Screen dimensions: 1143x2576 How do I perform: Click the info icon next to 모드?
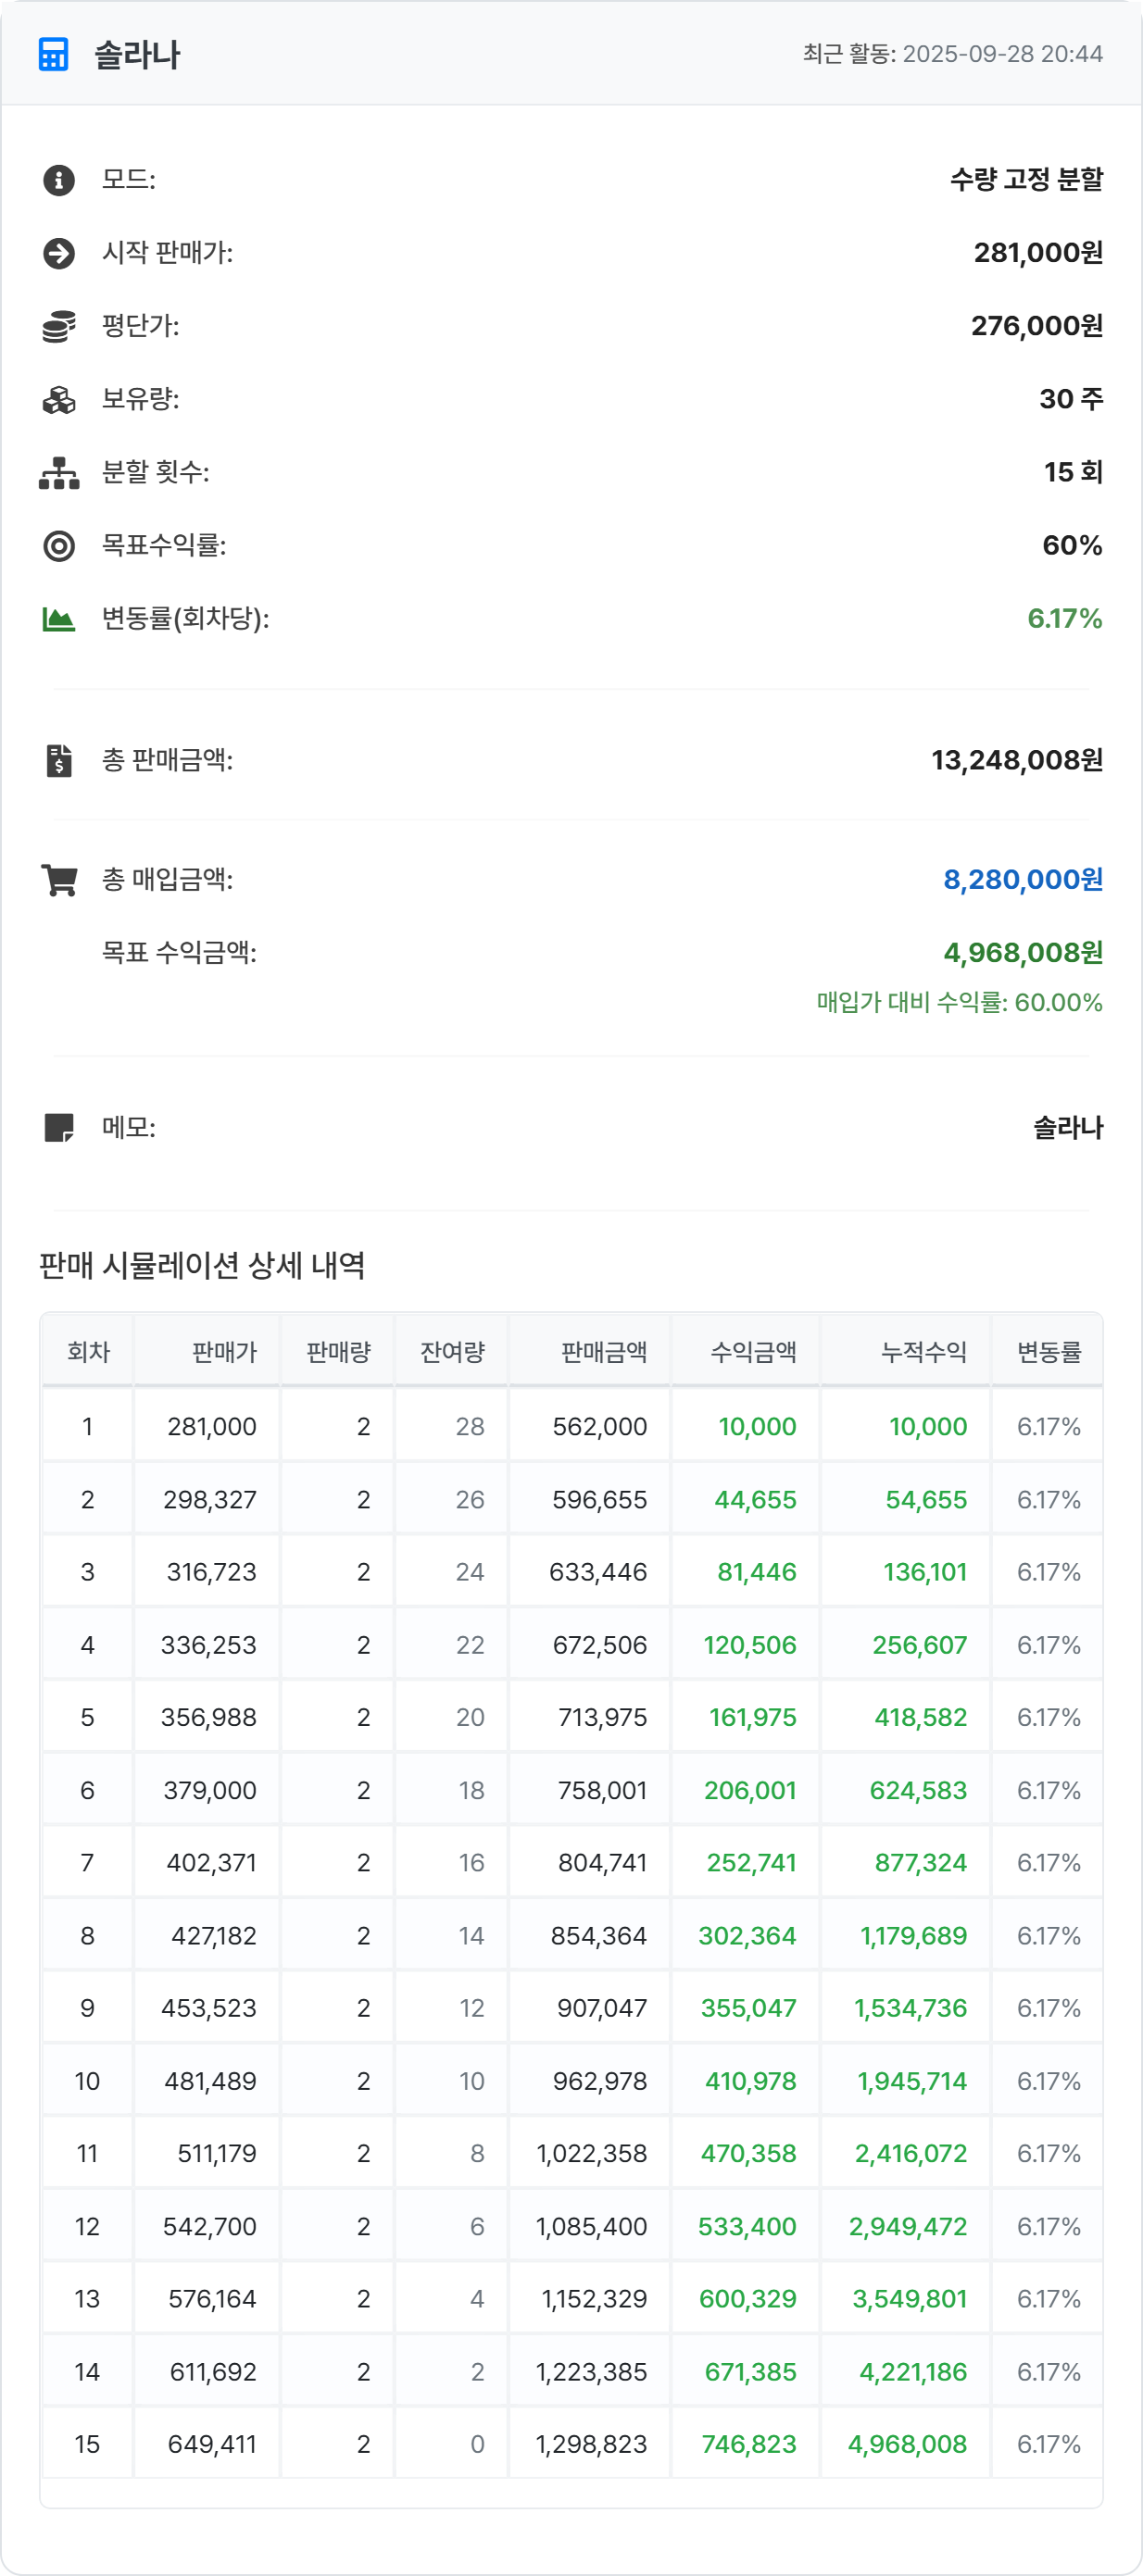(59, 180)
